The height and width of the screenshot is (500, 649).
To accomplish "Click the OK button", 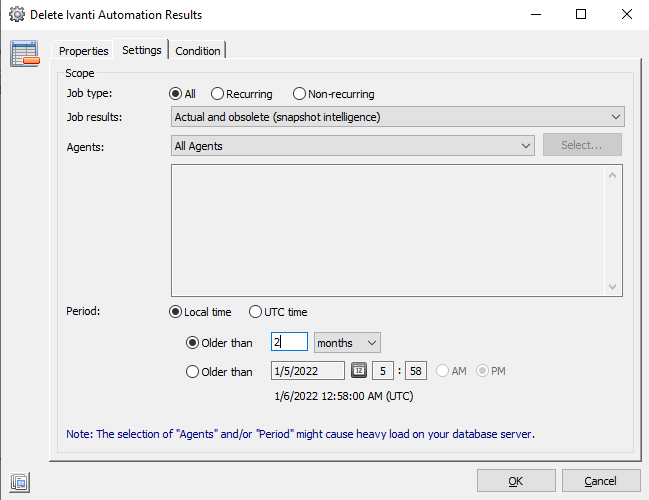I will (516, 481).
